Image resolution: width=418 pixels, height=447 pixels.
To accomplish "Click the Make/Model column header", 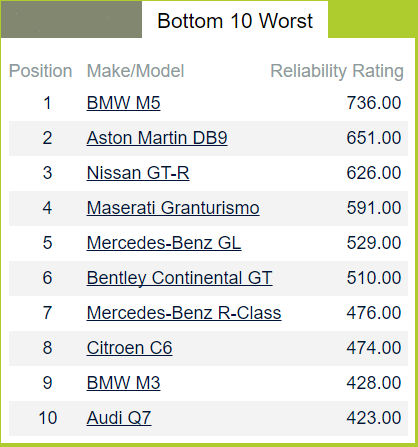I will coord(135,71).
